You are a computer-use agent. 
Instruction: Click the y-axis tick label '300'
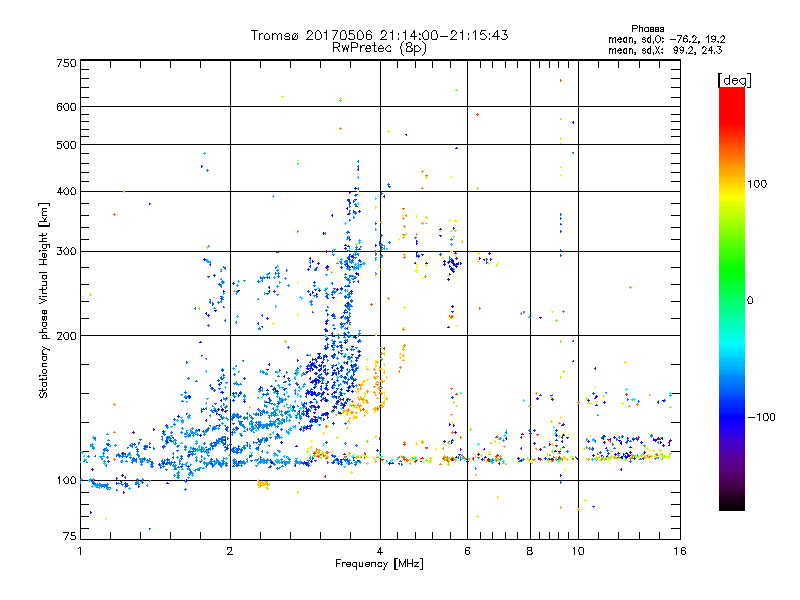(66, 251)
